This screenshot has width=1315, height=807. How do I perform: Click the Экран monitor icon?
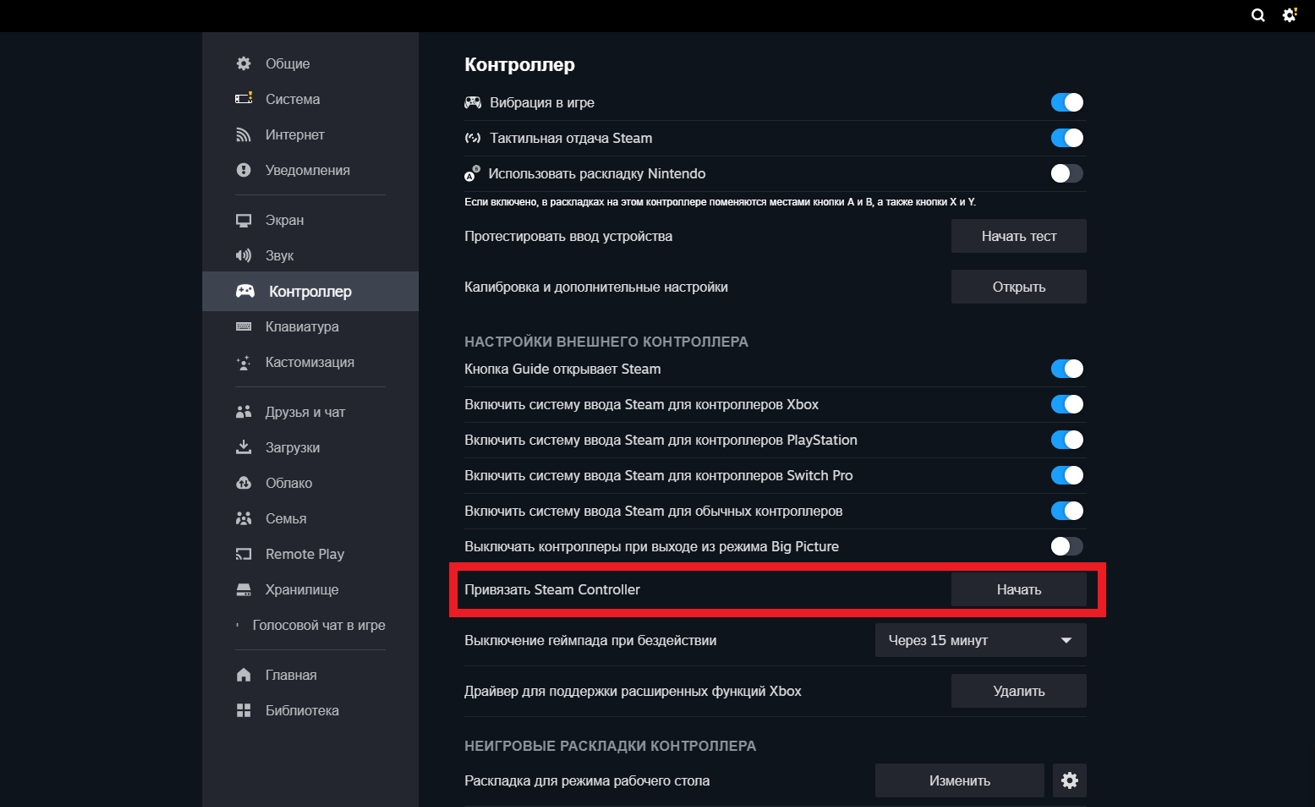click(x=244, y=220)
